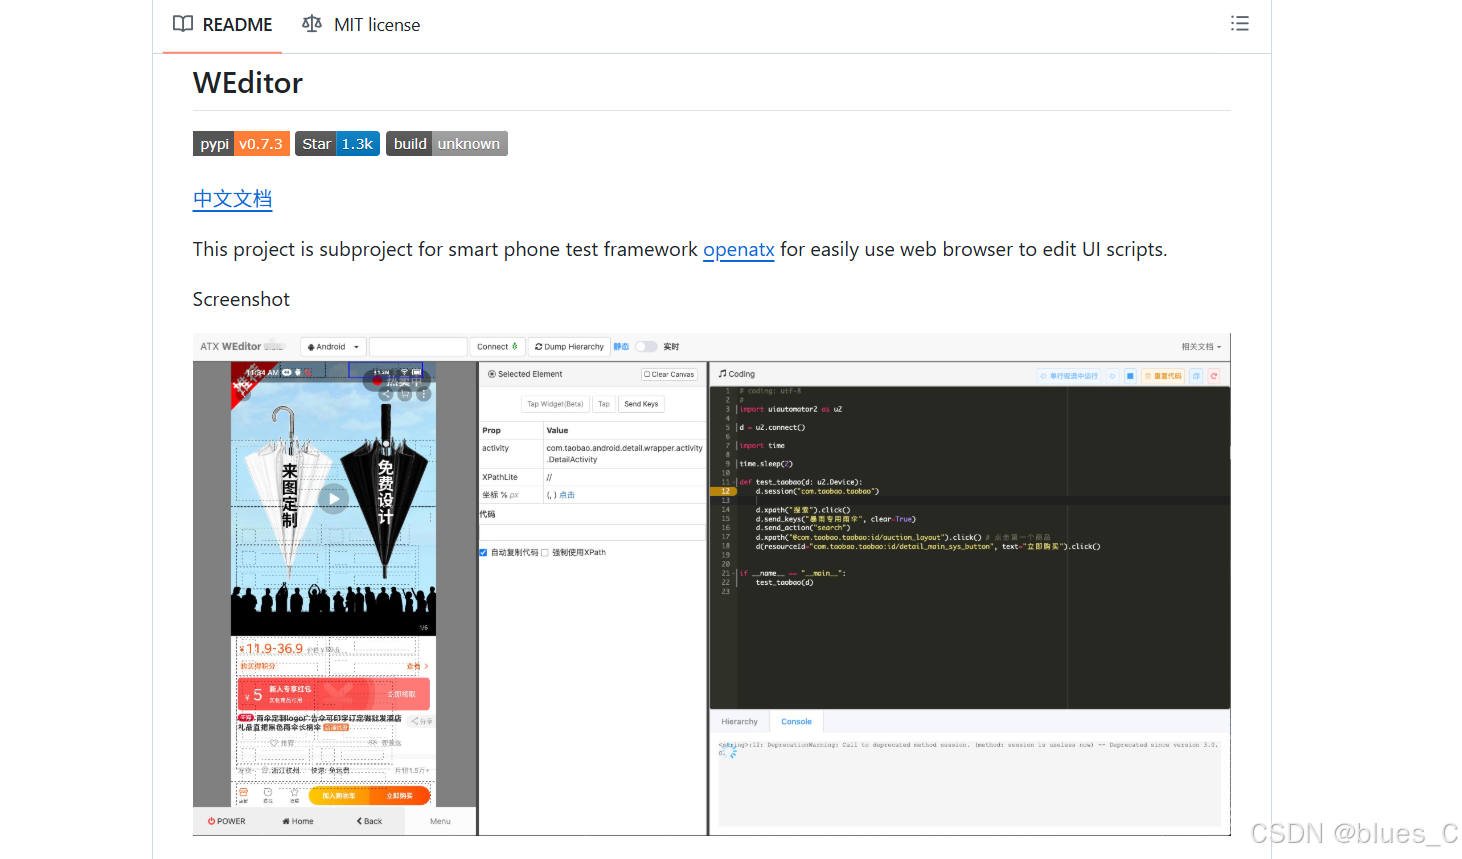This screenshot has height=859, width=1462.
Task: Click the copy code icon in Coding toolbar
Action: [1196, 376]
